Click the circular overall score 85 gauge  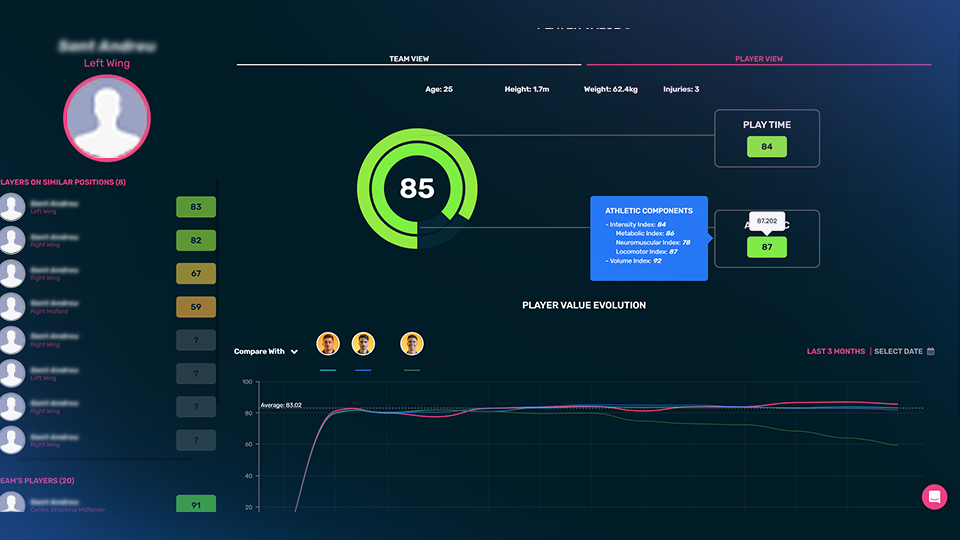pyautogui.click(x=417, y=188)
